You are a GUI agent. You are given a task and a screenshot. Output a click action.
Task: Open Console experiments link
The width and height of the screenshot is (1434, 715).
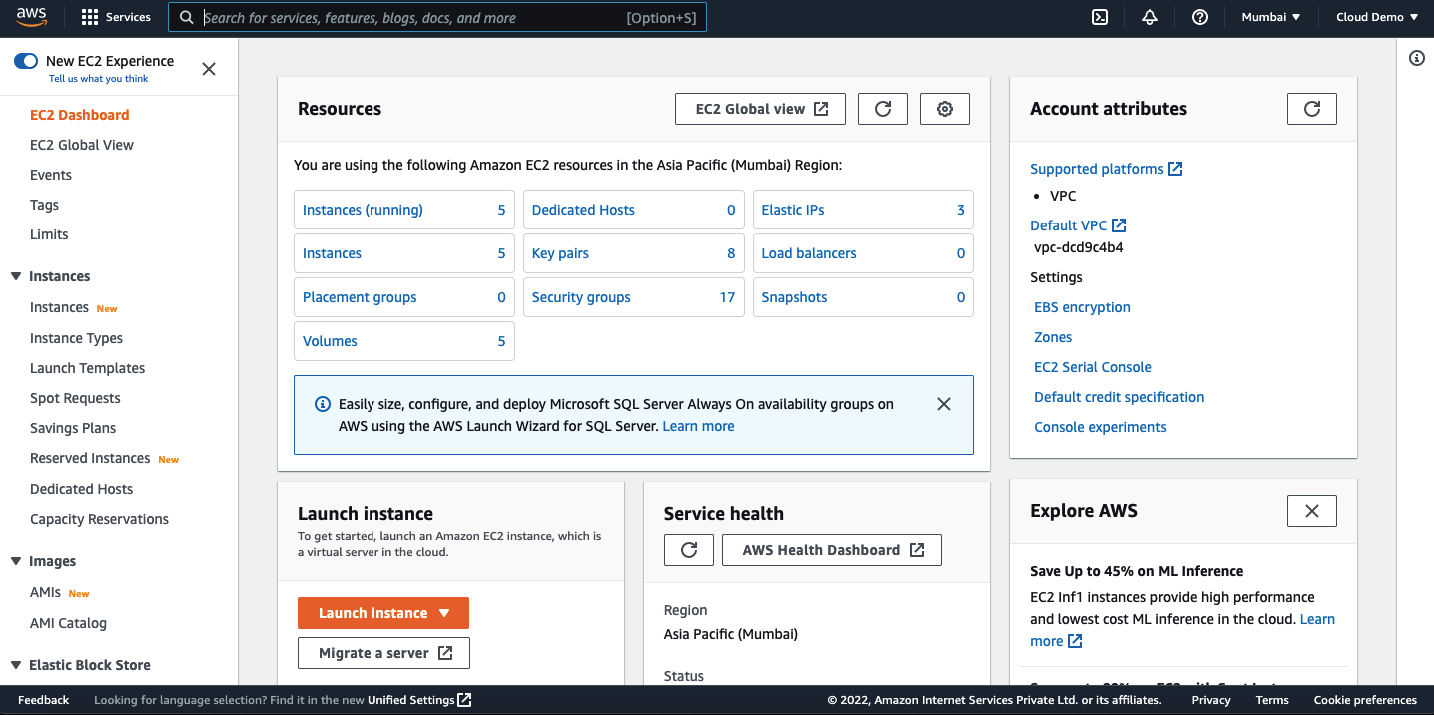pos(1100,427)
